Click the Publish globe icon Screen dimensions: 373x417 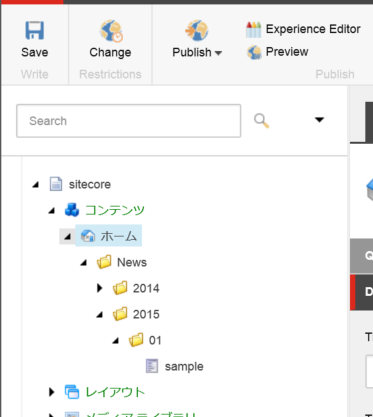tap(197, 30)
